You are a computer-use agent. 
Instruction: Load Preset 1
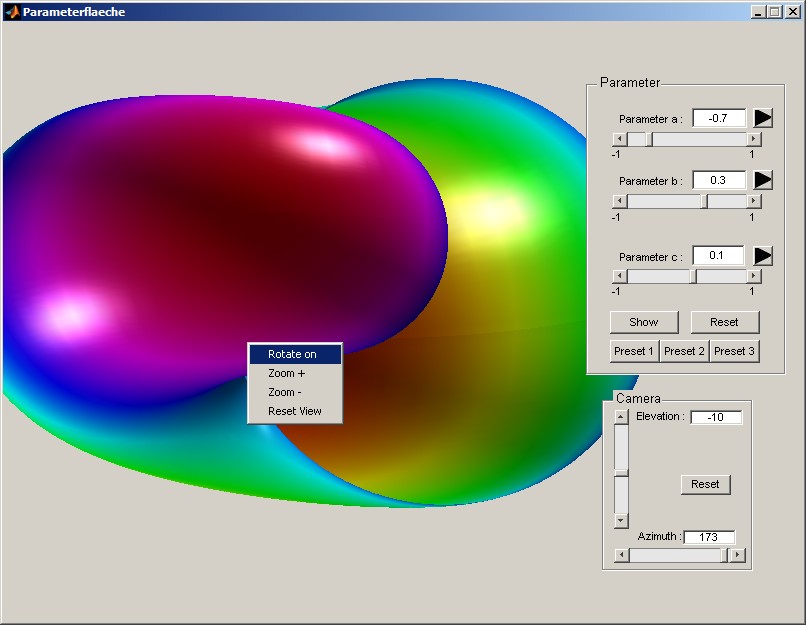click(634, 351)
